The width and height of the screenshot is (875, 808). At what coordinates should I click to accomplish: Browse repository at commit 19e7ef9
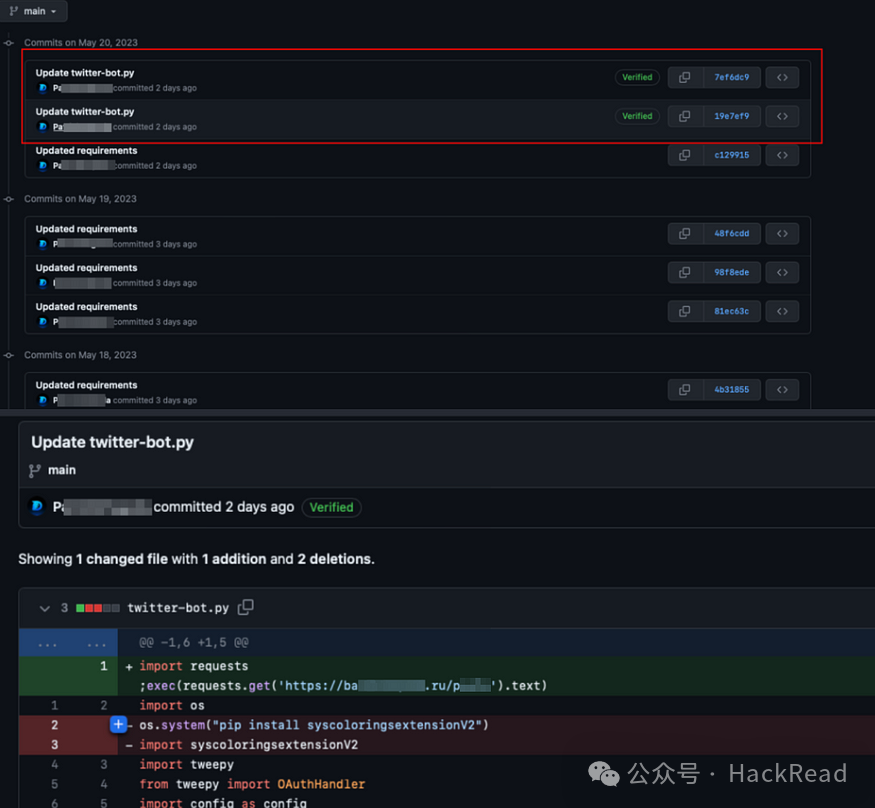[x=782, y=116]
